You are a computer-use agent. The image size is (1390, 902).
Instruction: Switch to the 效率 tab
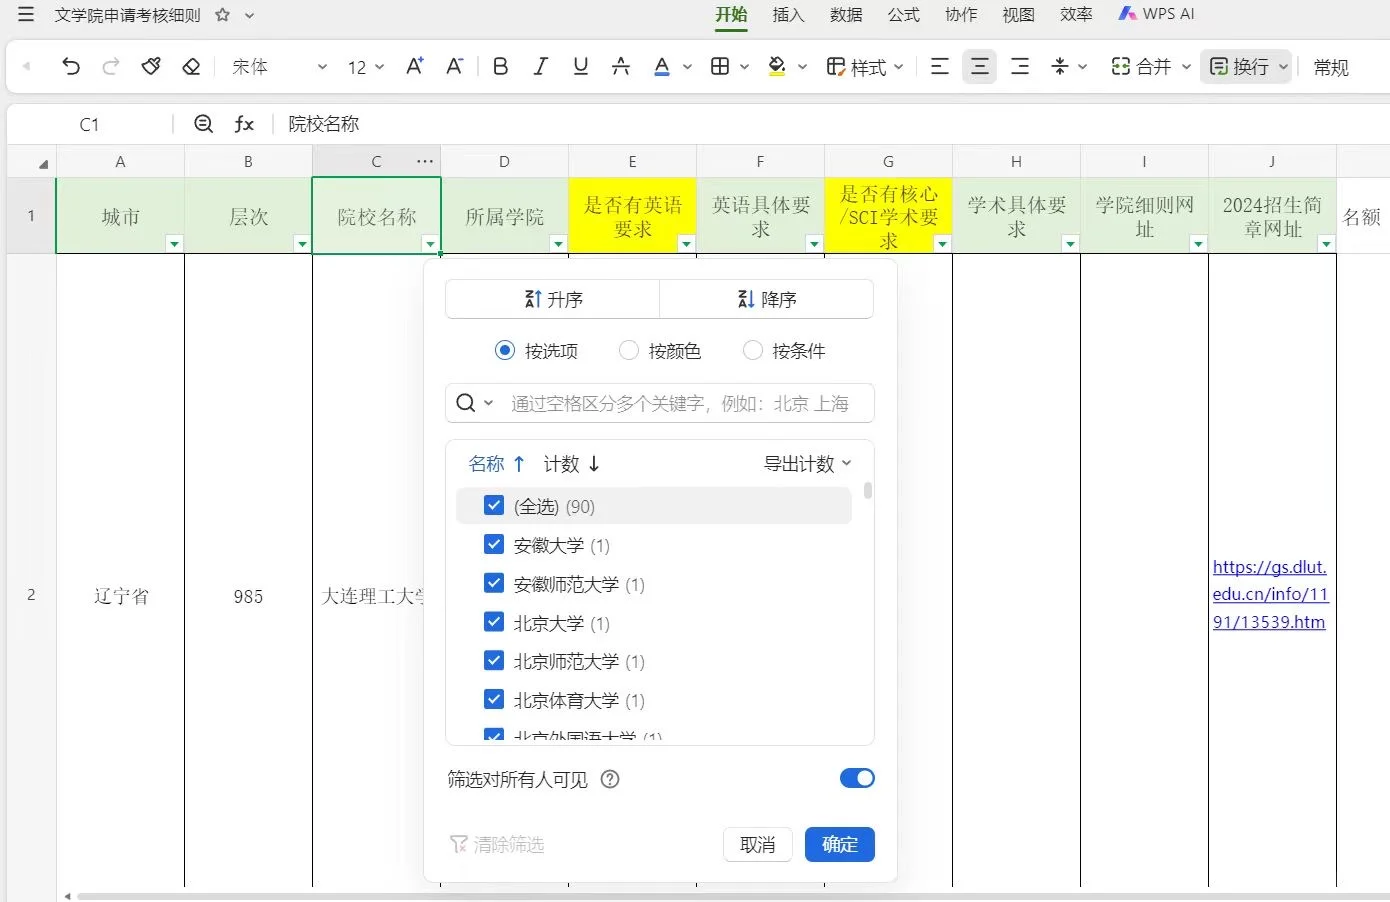coord(1076,14)
